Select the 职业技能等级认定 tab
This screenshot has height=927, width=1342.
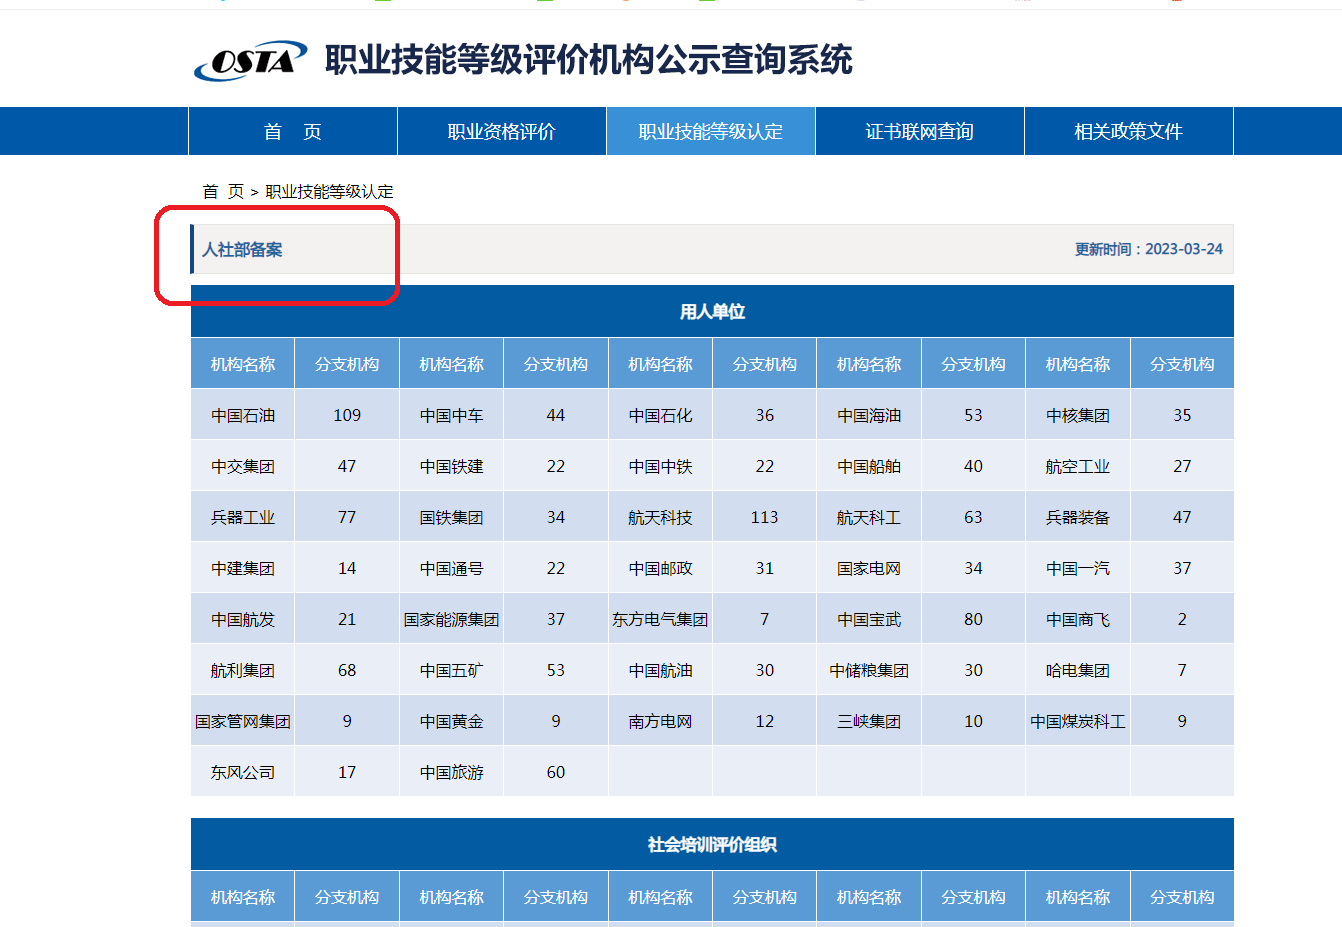pyautogui.click(x=711, y=131)
